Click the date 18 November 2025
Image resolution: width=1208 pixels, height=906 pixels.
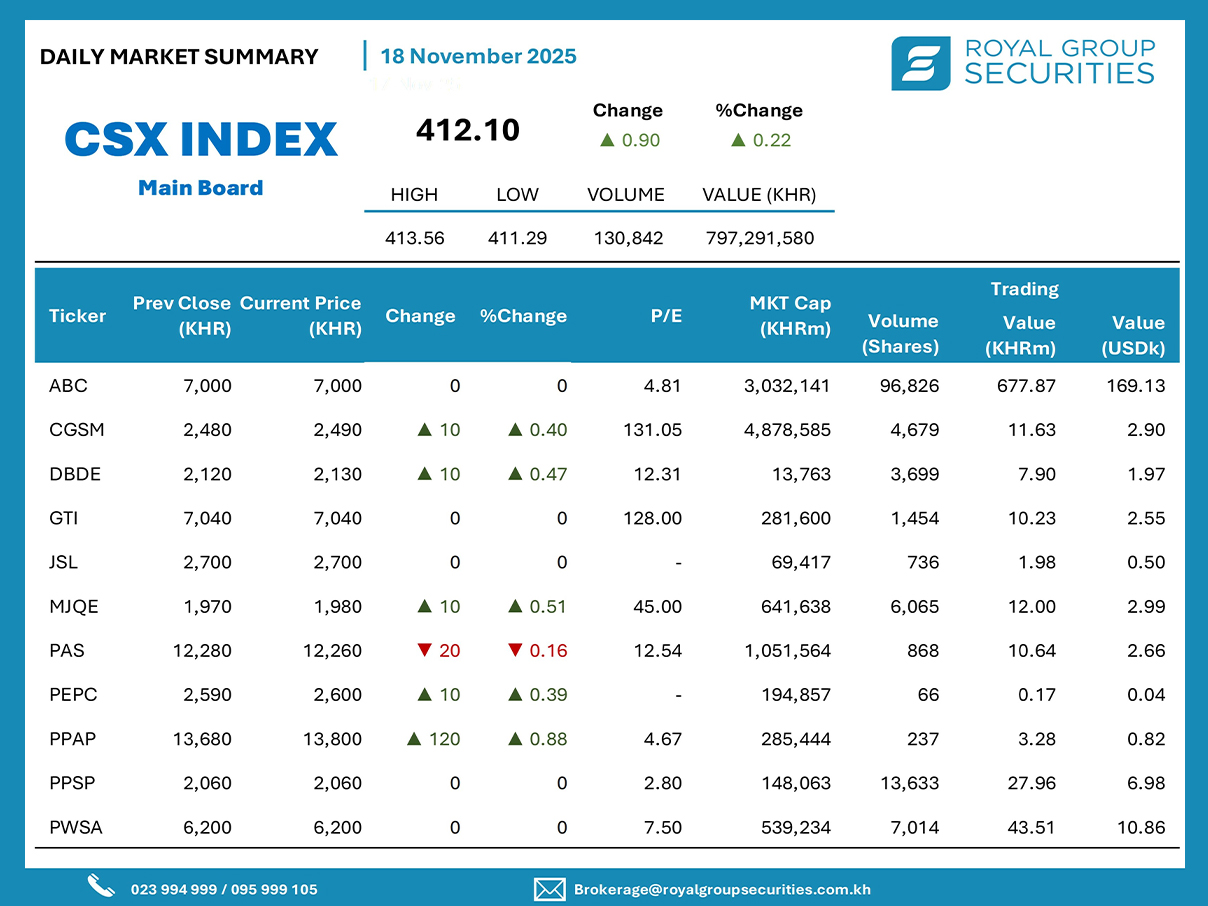click(x=478, y=56)
